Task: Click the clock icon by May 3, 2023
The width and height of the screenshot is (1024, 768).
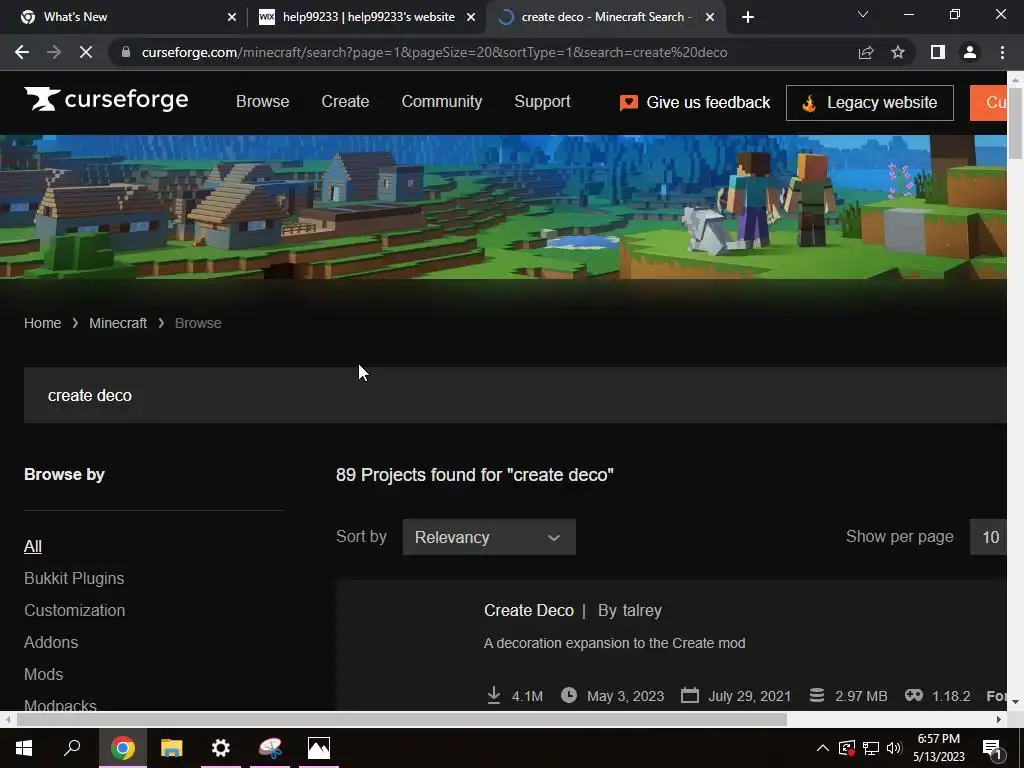Action: pyautogui.click(x=569, y=695)
